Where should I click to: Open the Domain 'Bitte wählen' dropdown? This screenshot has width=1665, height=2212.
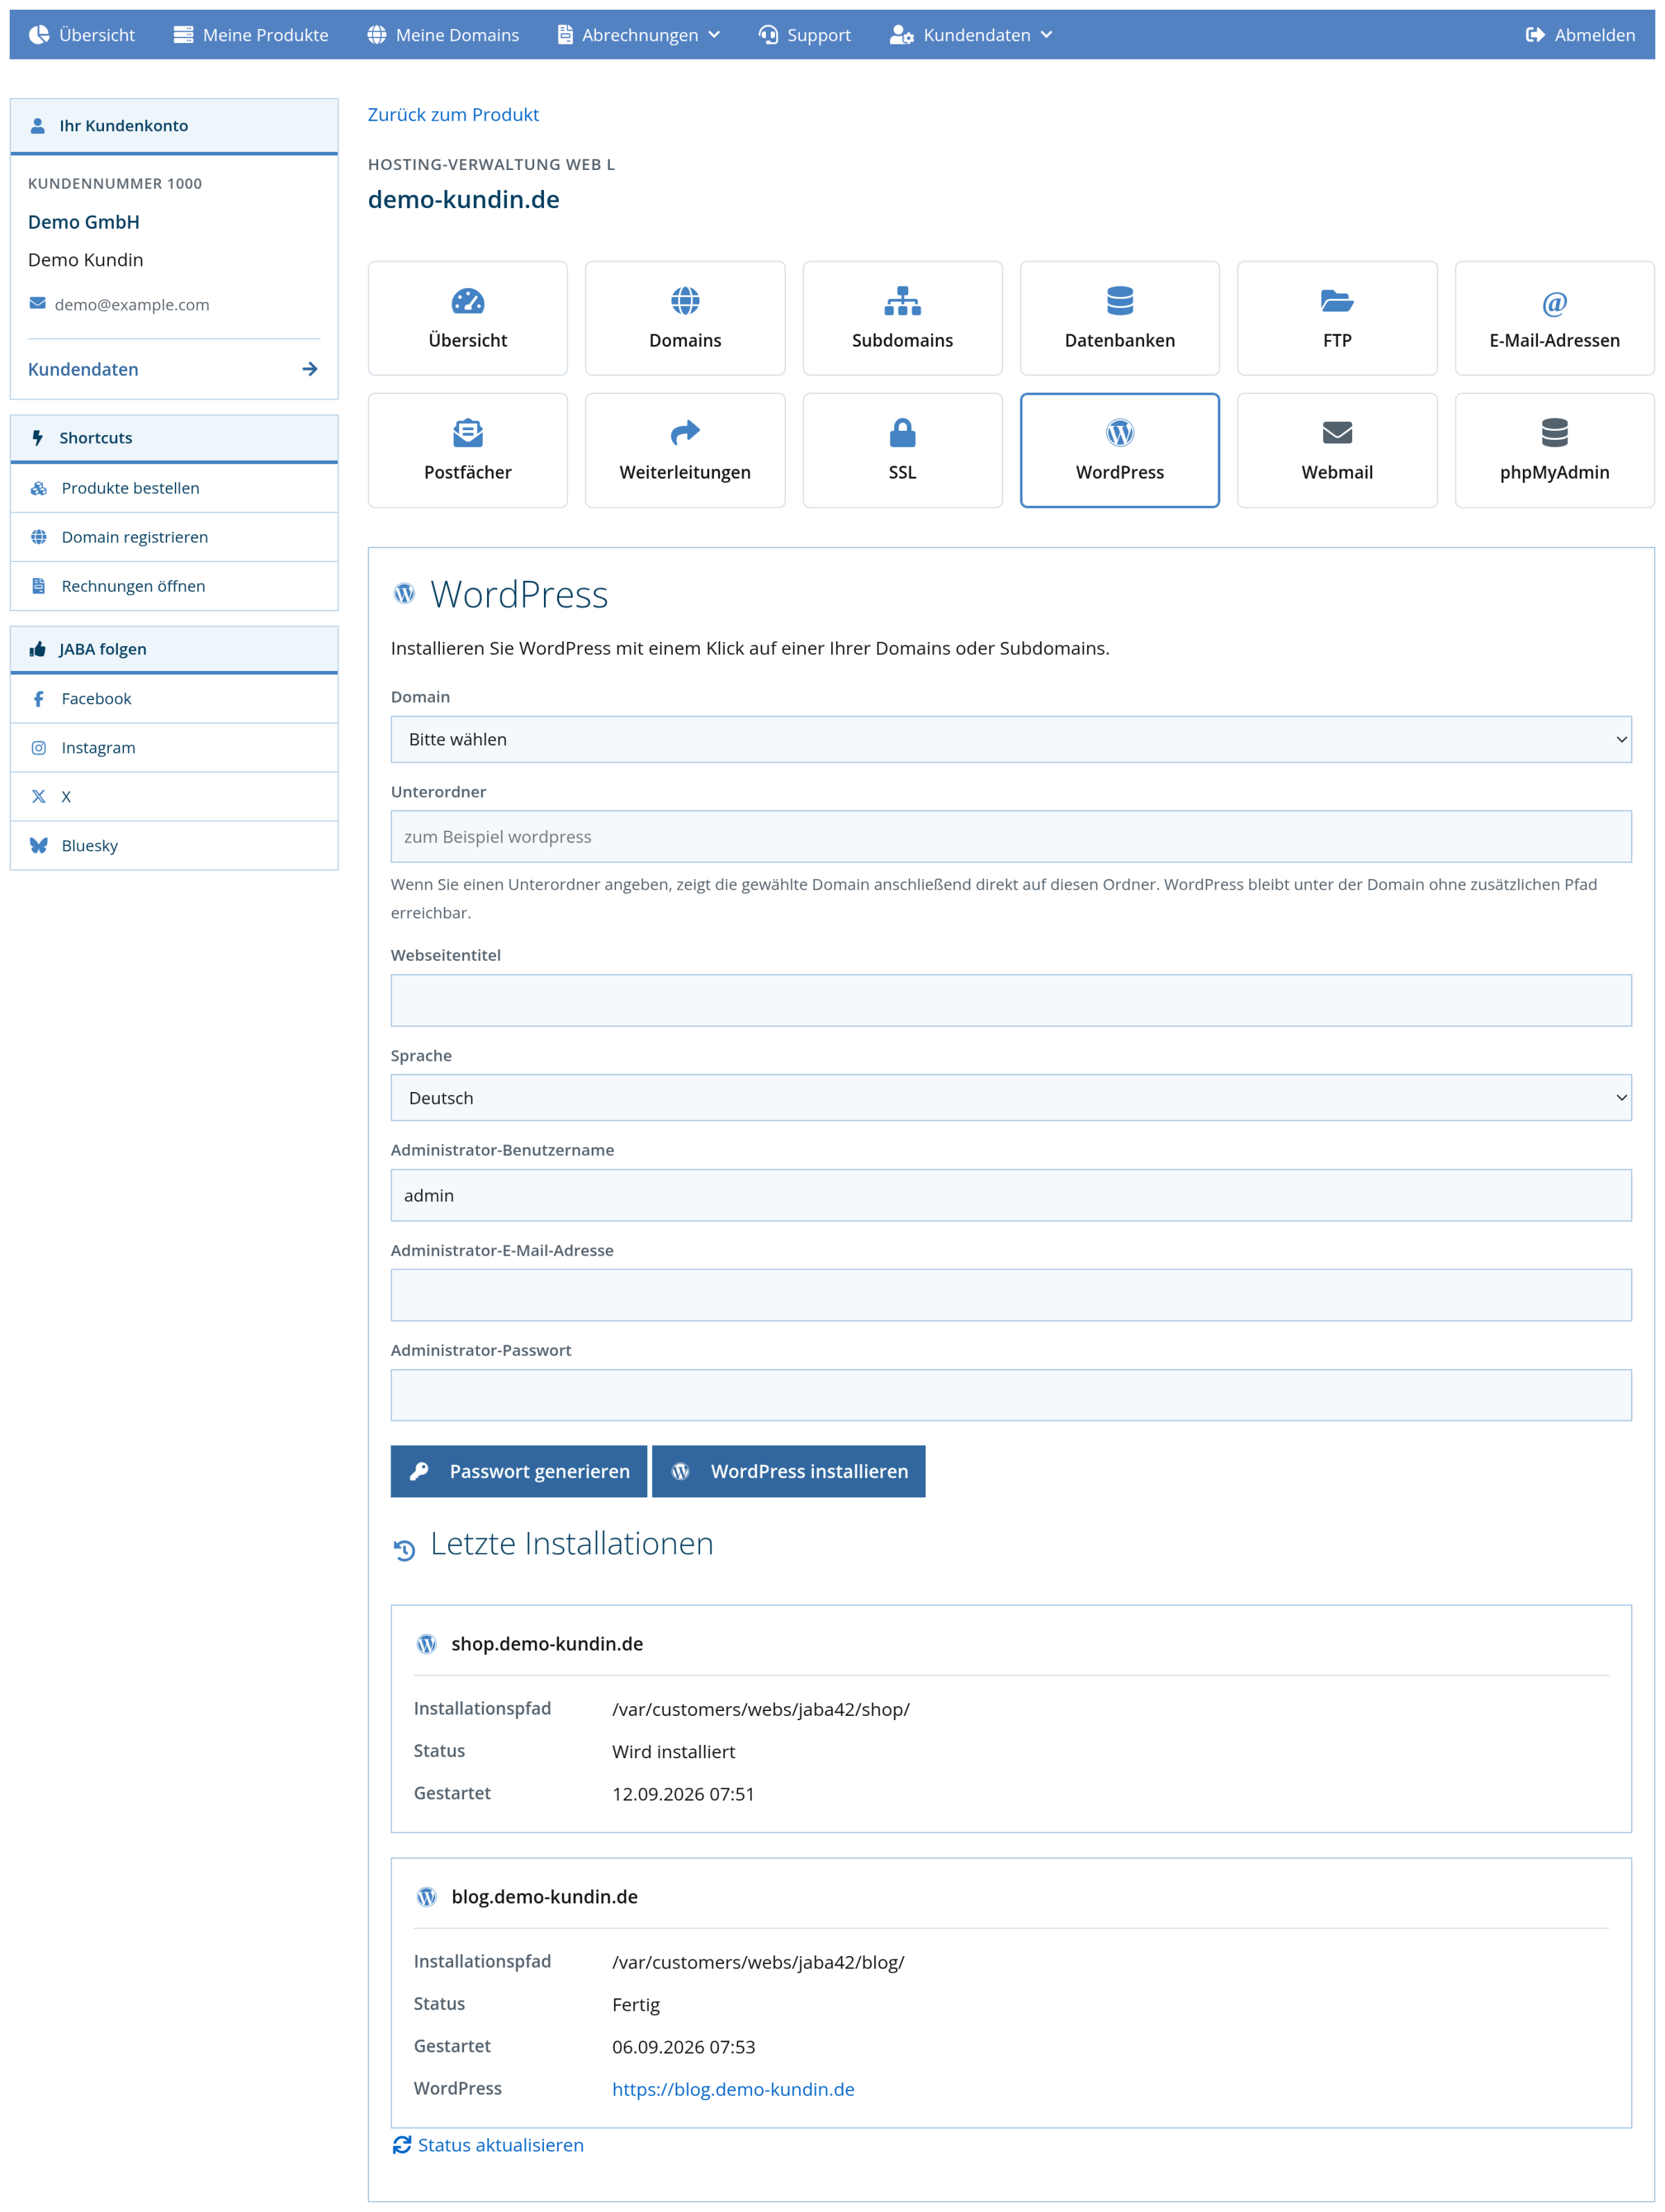click(x=1010, y=739)
